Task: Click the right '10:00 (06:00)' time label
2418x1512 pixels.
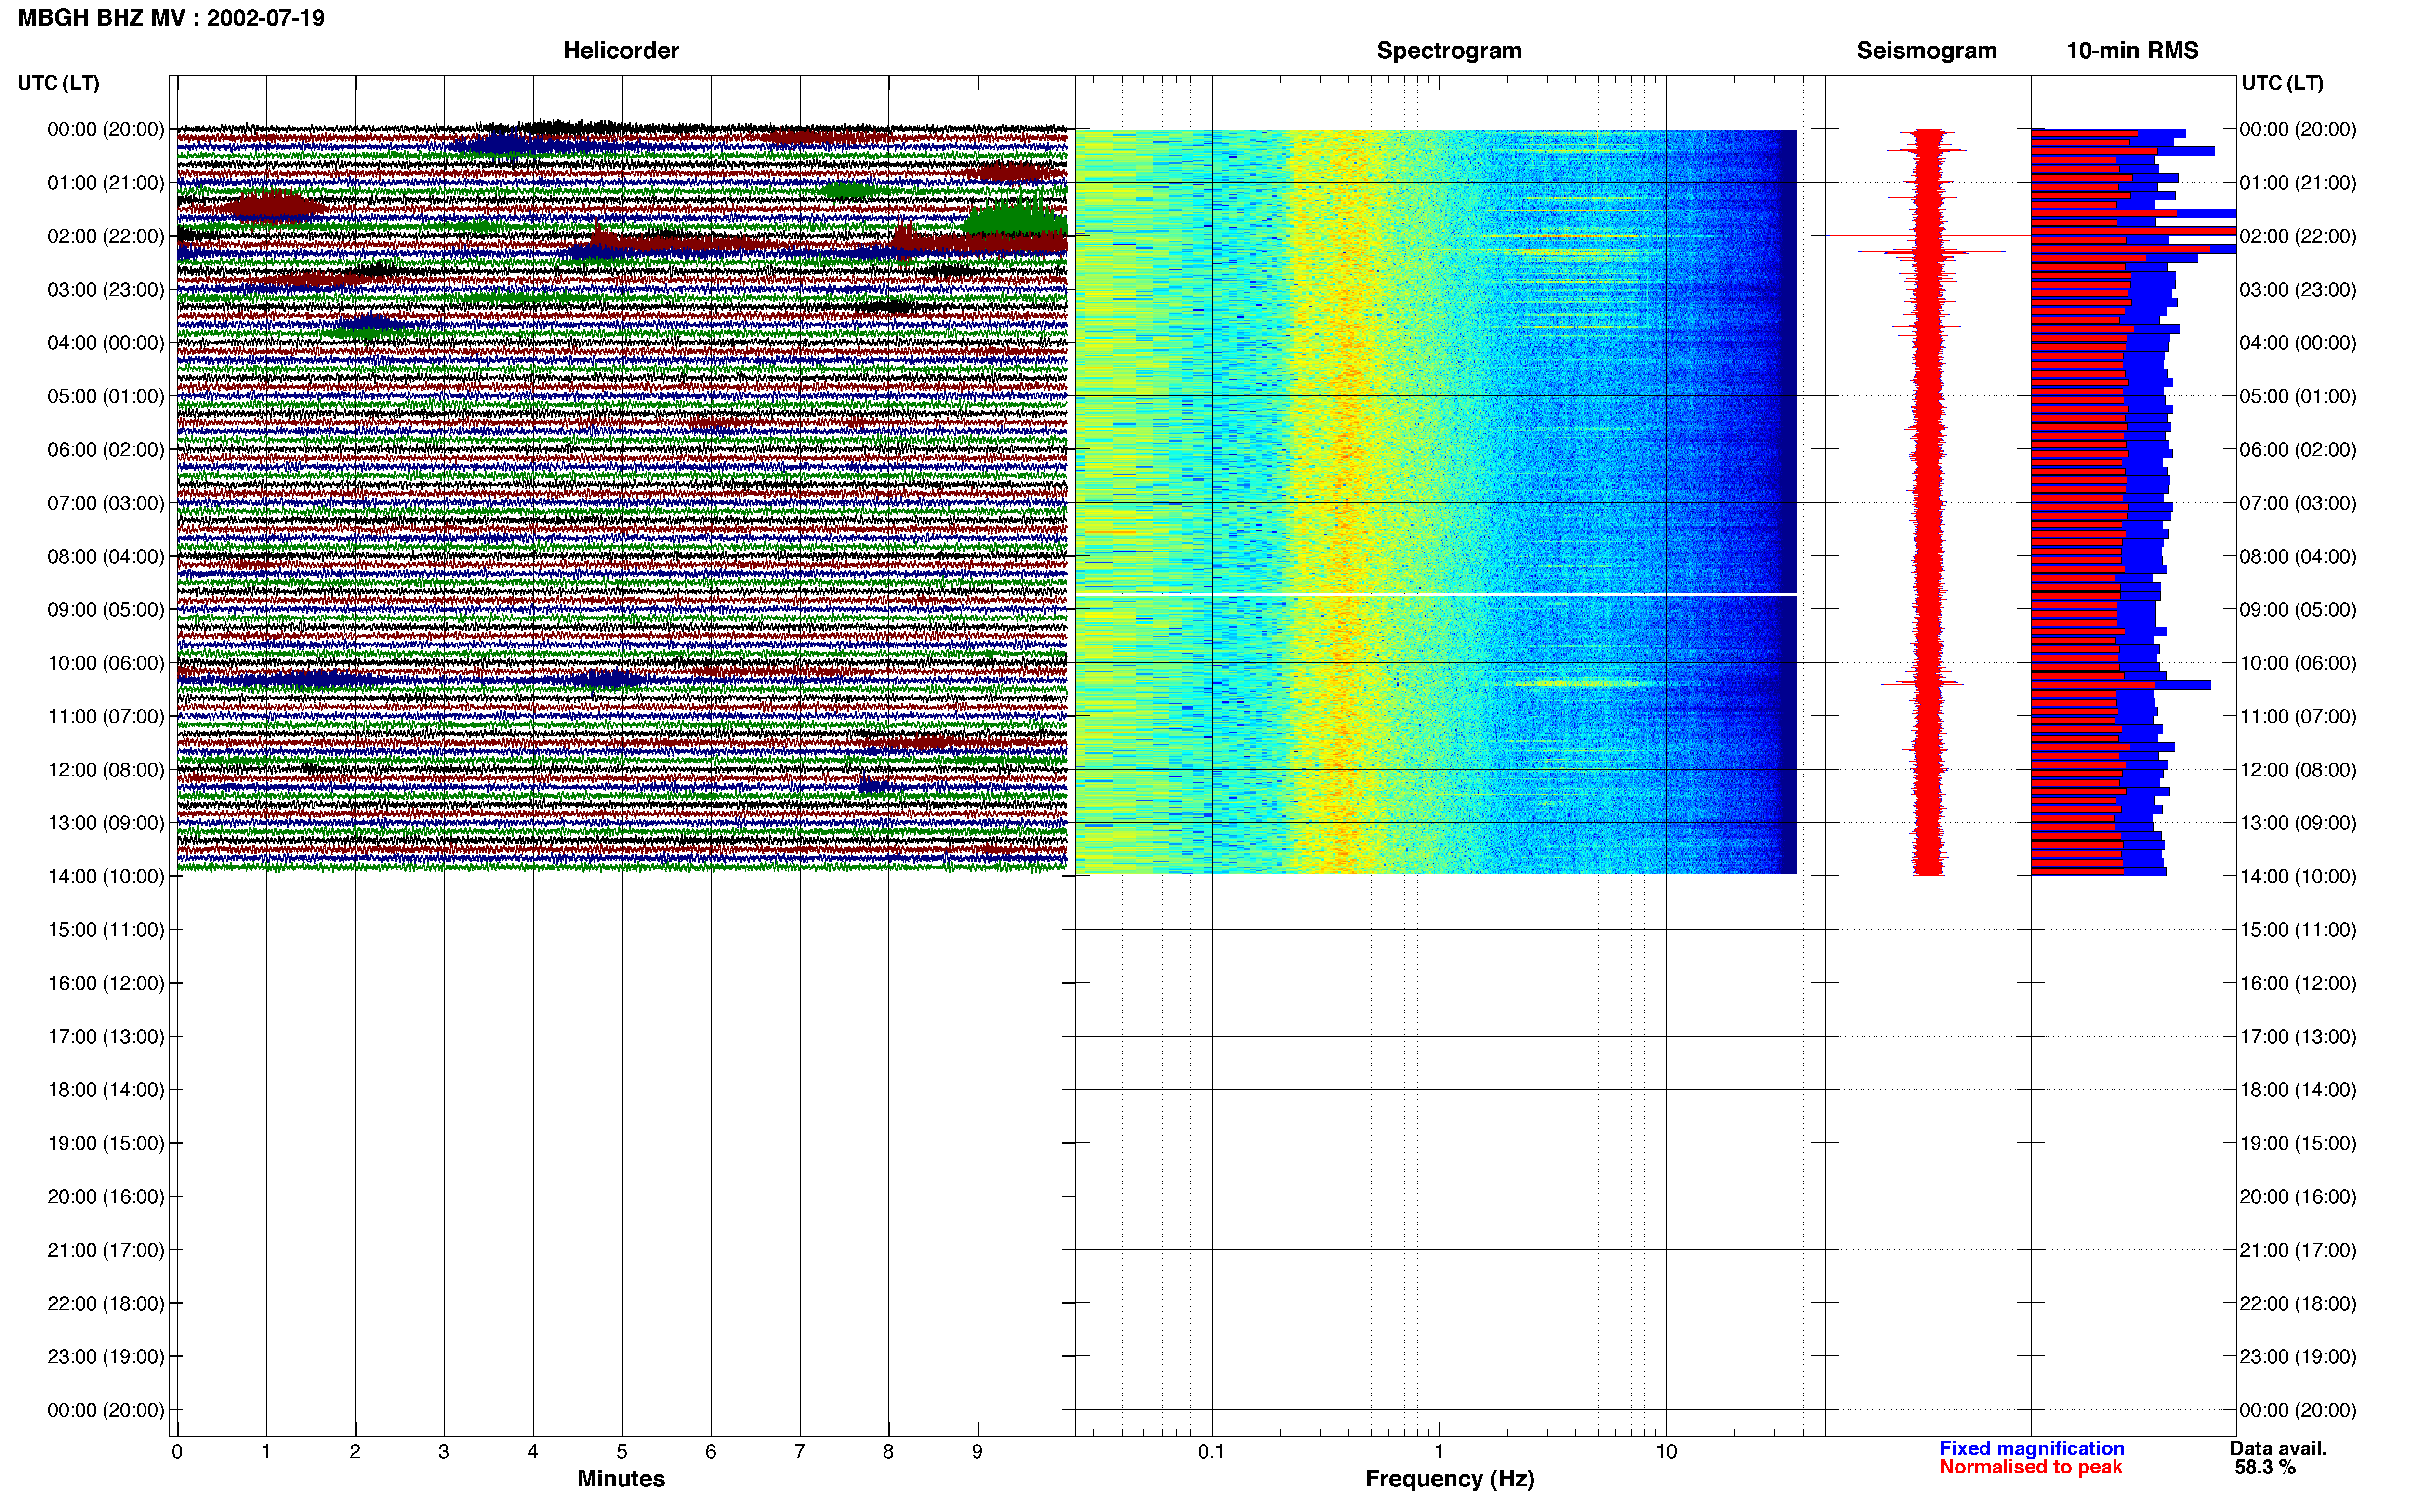Action: coord(2298,663)
